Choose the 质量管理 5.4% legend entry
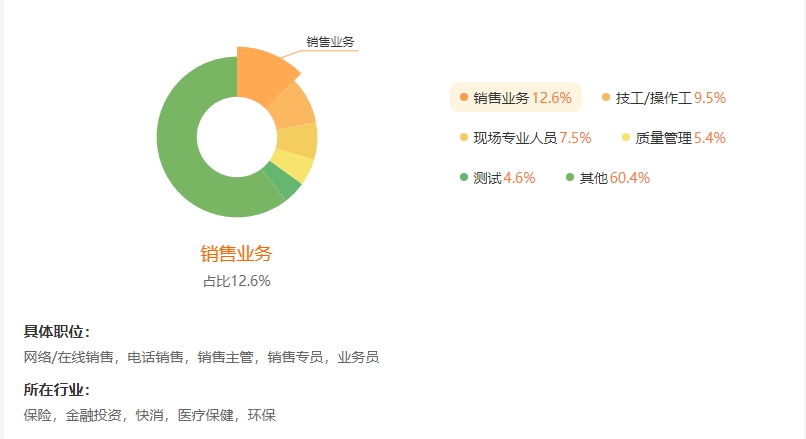The width and height of the screenshot is (806, 439). click(673, 137)
